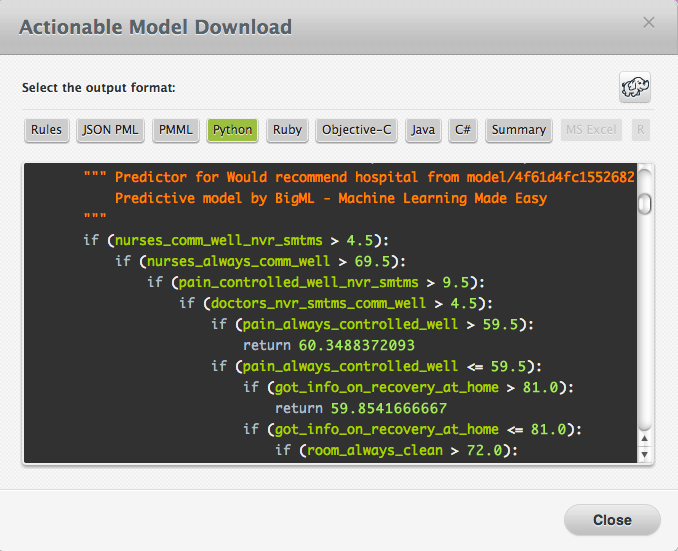Choose Objective-C output format
The width and height of the screenshot is (678, 551).
(357, 130)
